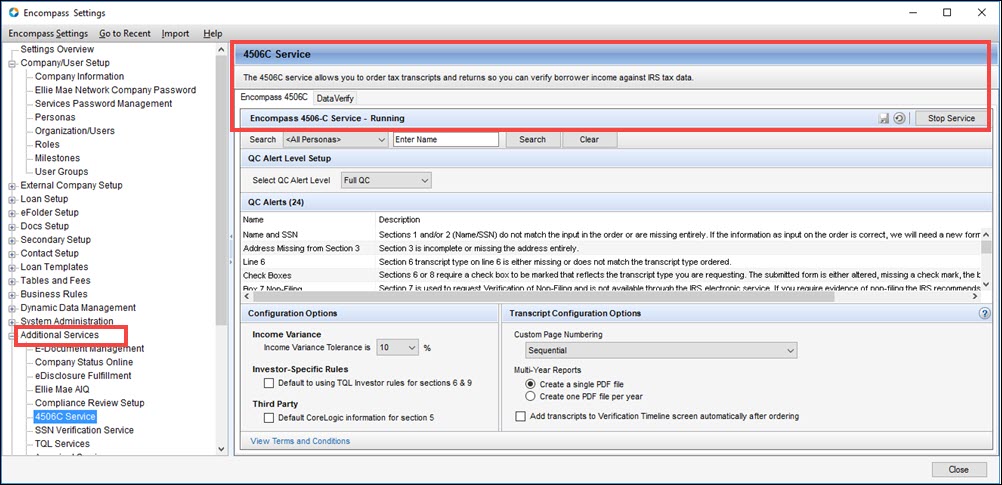Click the Stop Service button
Viewport: 1002px width, 485px height.
click(951, 118)
